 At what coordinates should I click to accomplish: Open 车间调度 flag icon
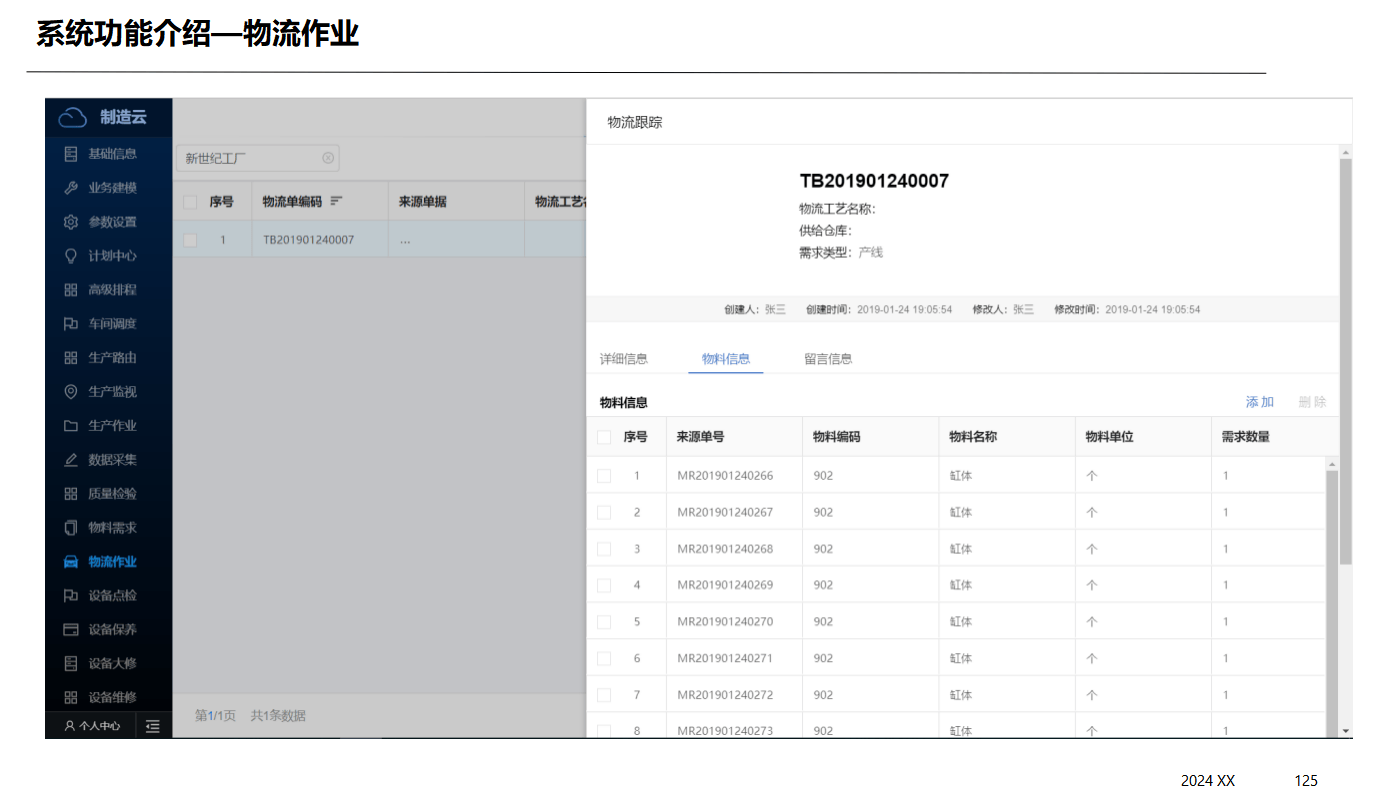(70, 324)
